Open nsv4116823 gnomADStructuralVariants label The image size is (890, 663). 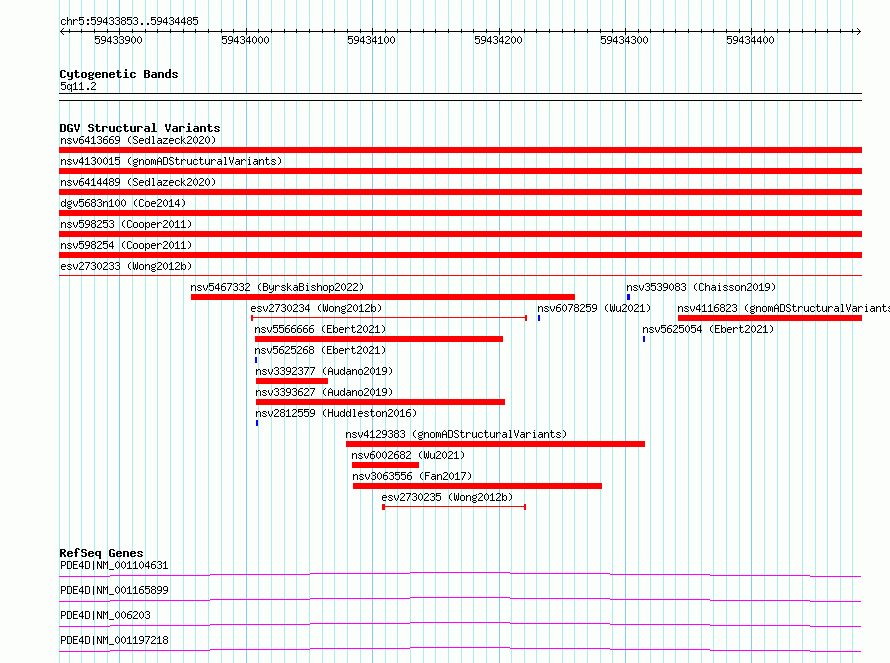[x=783, y=308]
